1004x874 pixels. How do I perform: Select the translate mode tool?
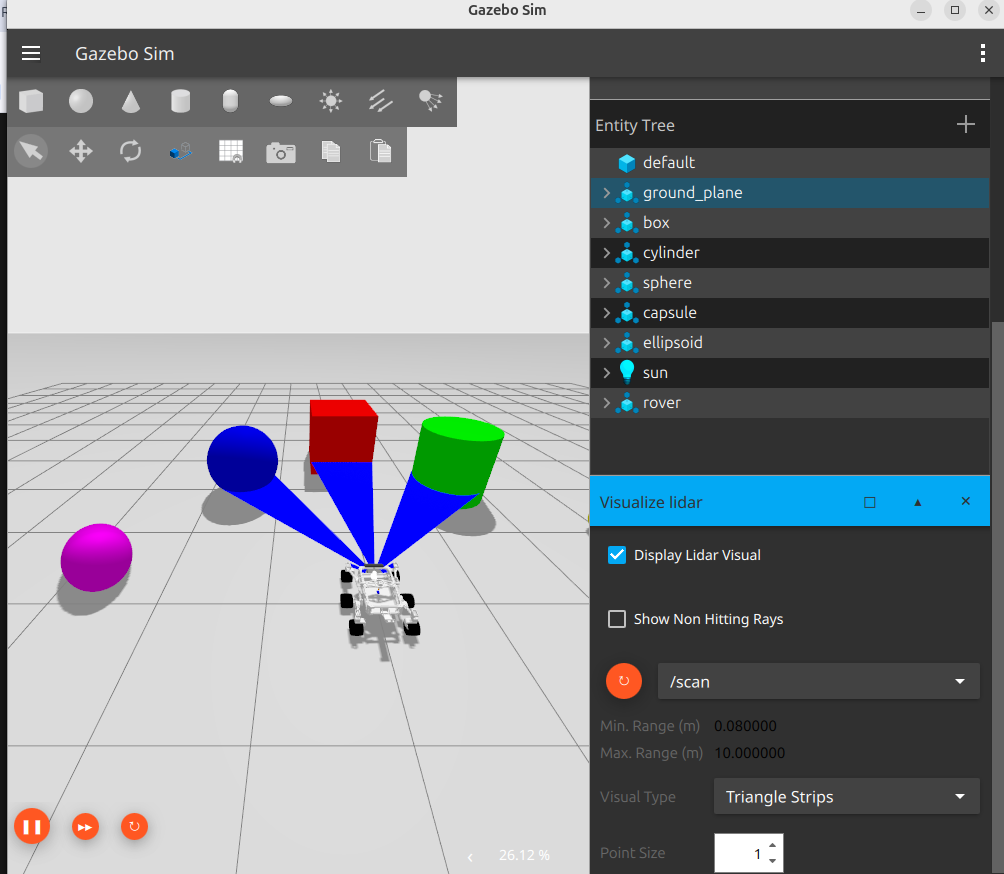click(x=81, y=151)
